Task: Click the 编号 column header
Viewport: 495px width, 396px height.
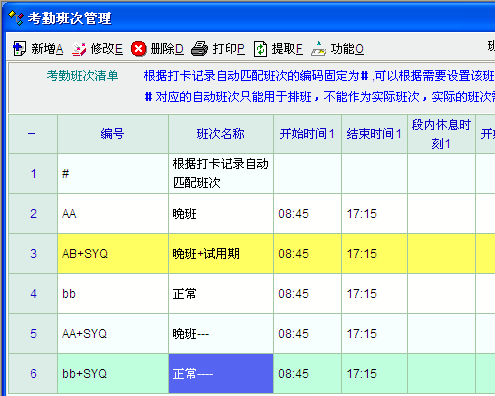Action: (113, 134)
